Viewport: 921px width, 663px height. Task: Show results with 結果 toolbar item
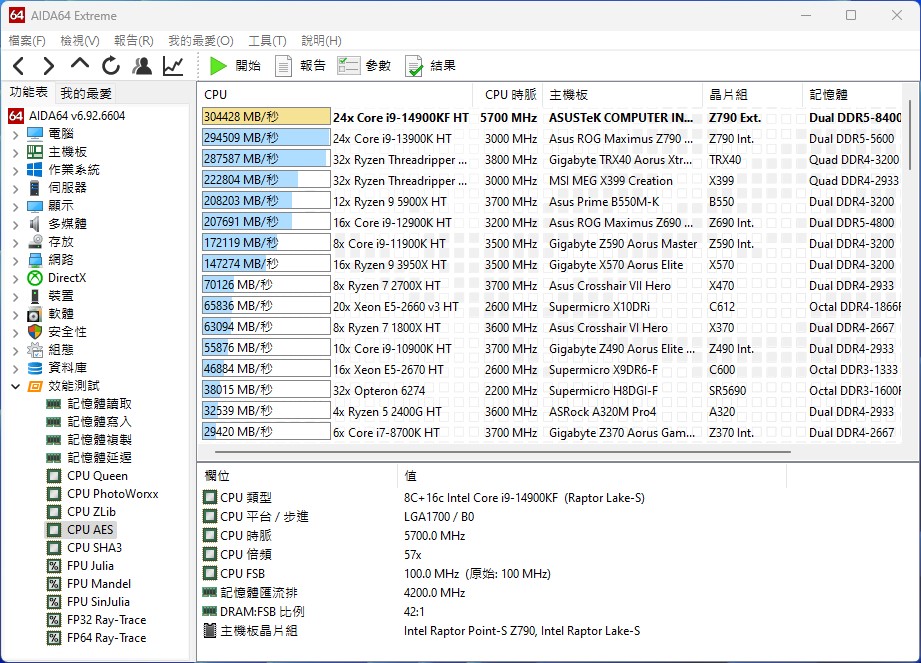point(430,66)
